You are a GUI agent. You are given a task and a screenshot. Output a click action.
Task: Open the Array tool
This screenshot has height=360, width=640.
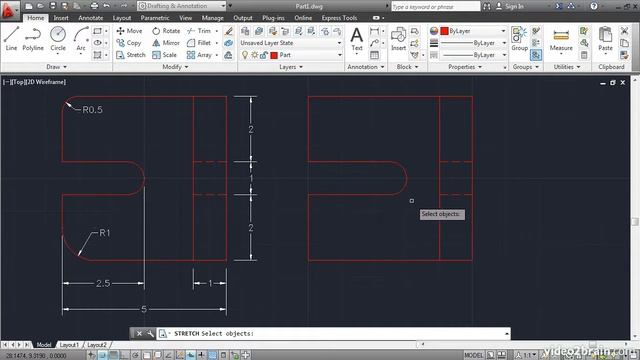(199, 55)
